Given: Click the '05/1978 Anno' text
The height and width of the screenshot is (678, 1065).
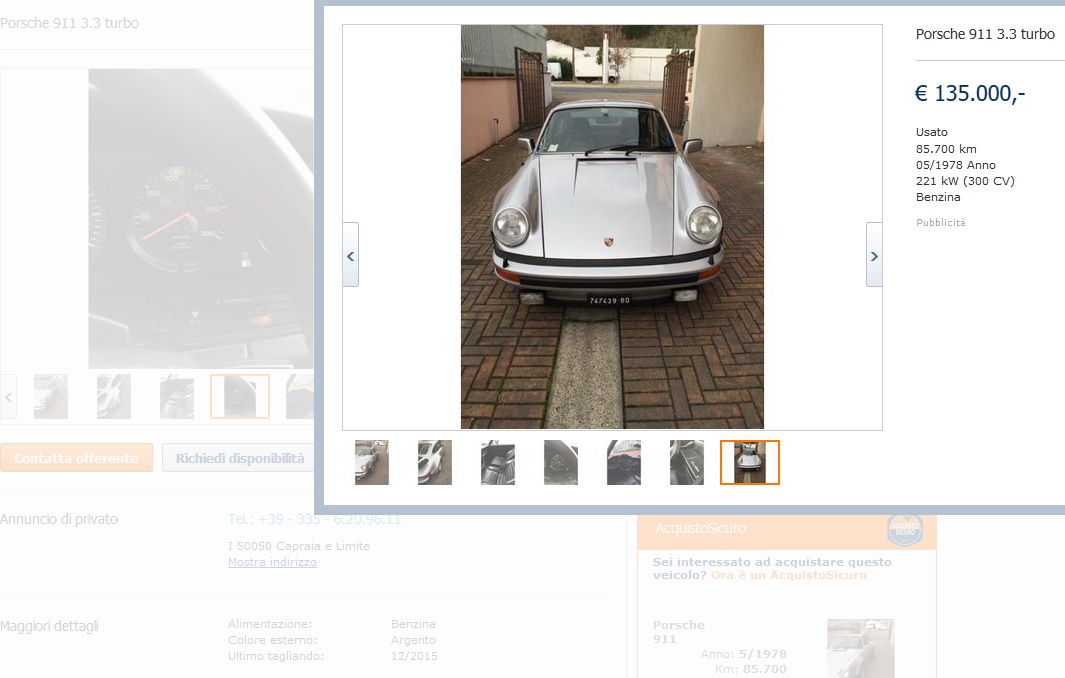Looking at the screenshot, I should coord(956,165).
